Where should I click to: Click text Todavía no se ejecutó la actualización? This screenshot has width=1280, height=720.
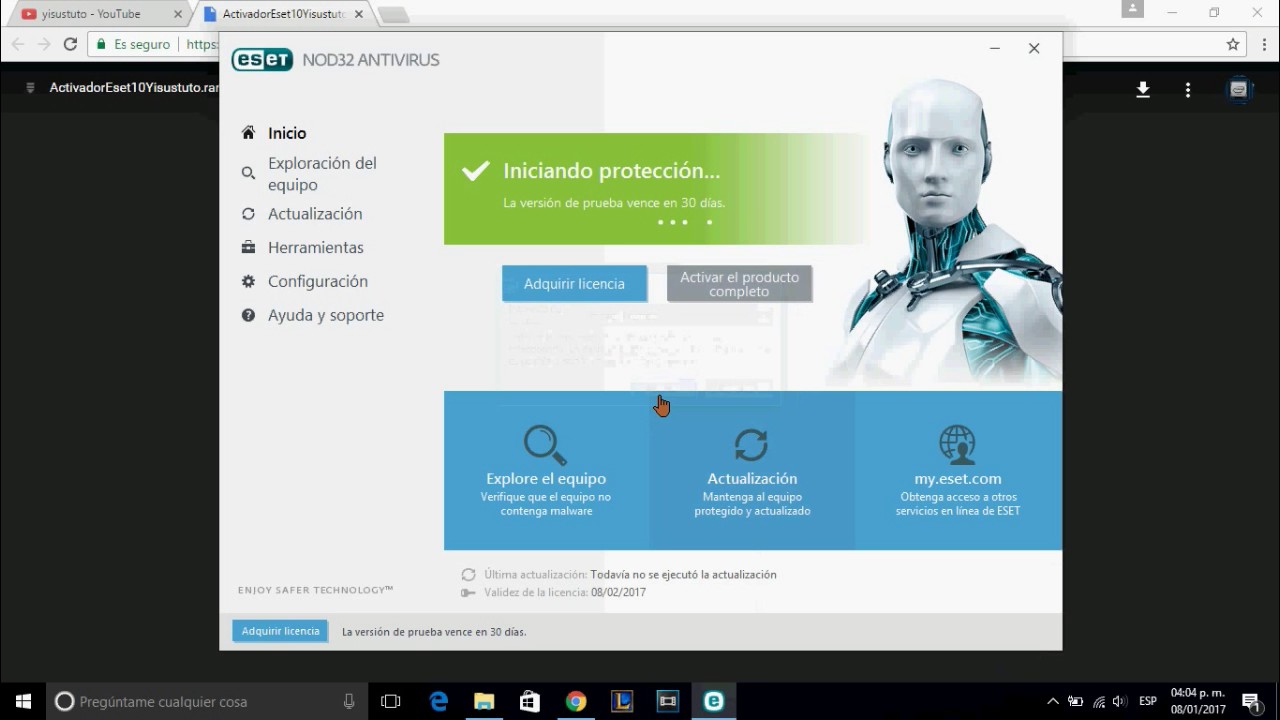[683, 575]
